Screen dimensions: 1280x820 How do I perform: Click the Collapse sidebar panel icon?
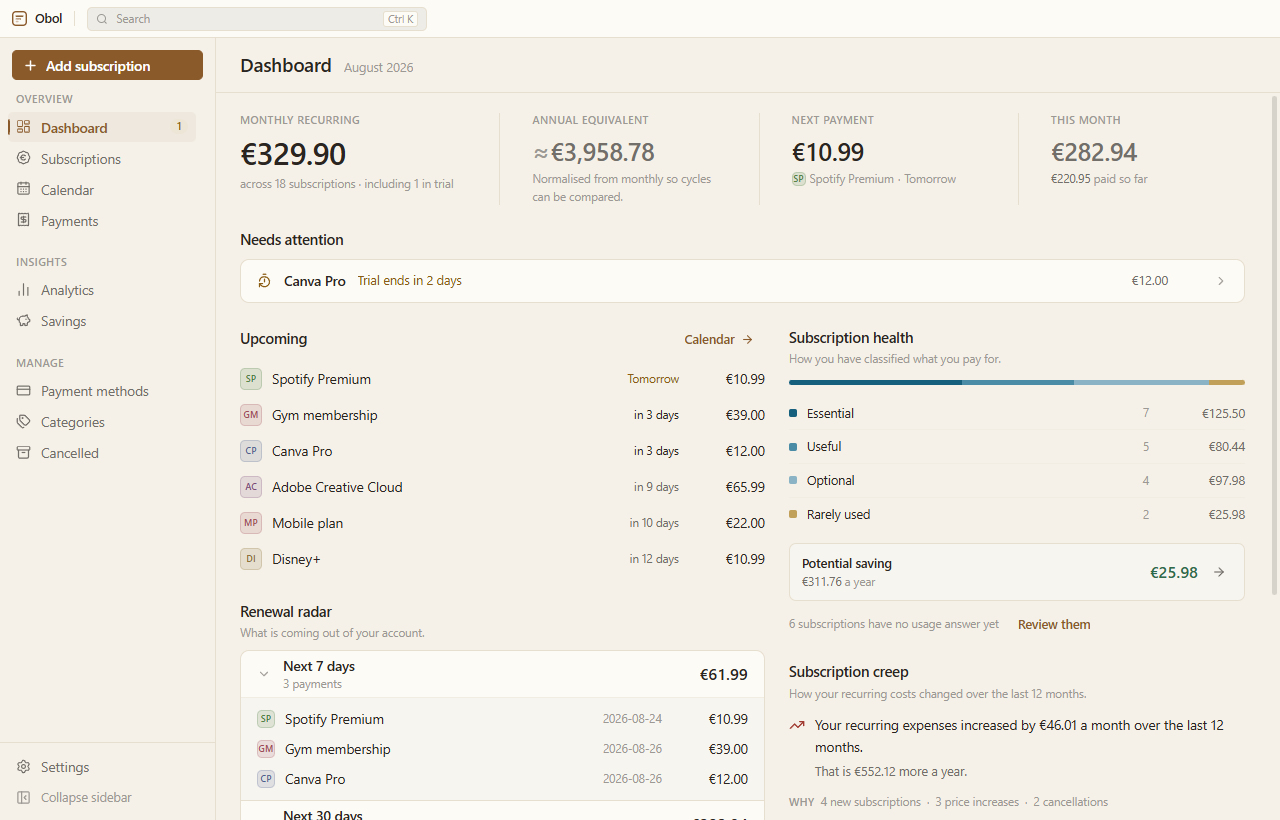point(24,797)
